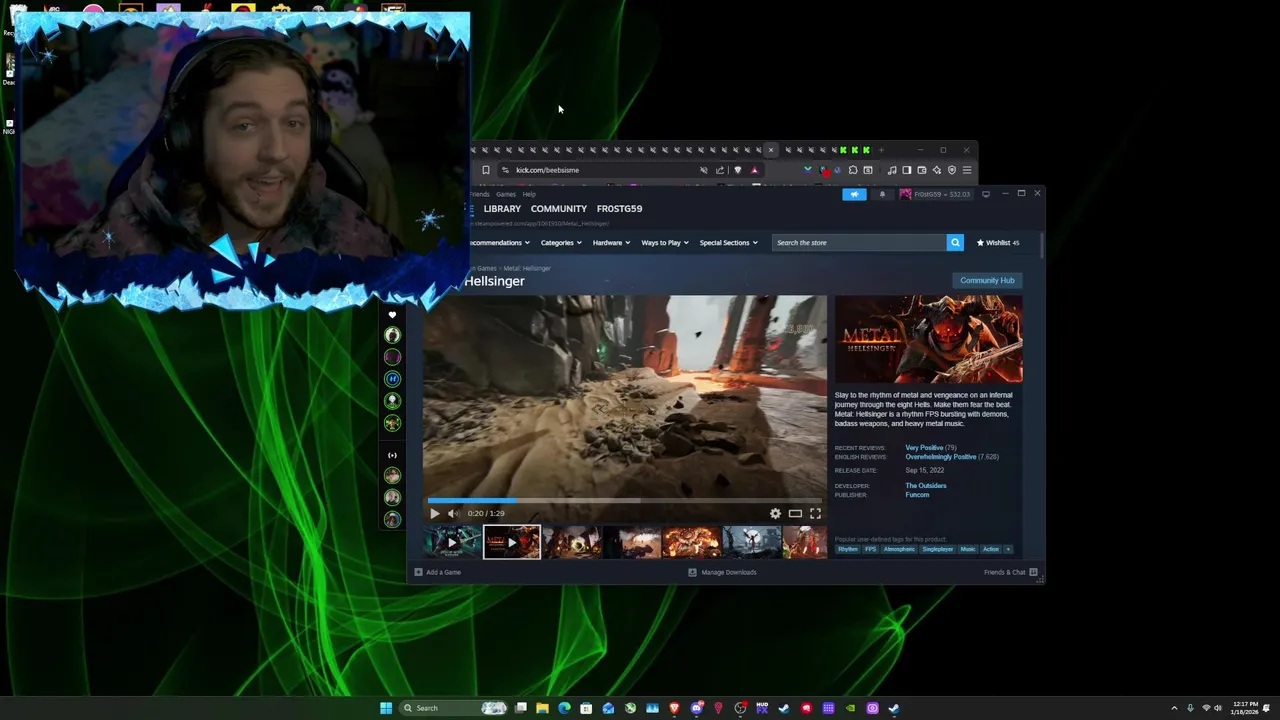
Task: Open Discord from the taskbar
Action: point(696,708)
